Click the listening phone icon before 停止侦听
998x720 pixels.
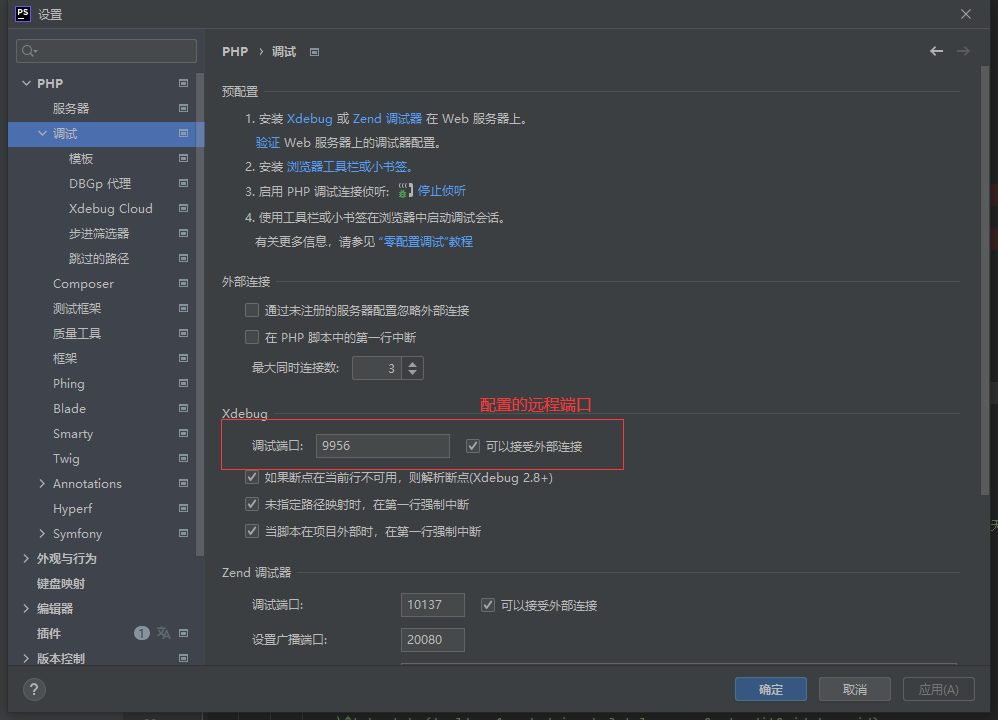click(x=405, y=190)
